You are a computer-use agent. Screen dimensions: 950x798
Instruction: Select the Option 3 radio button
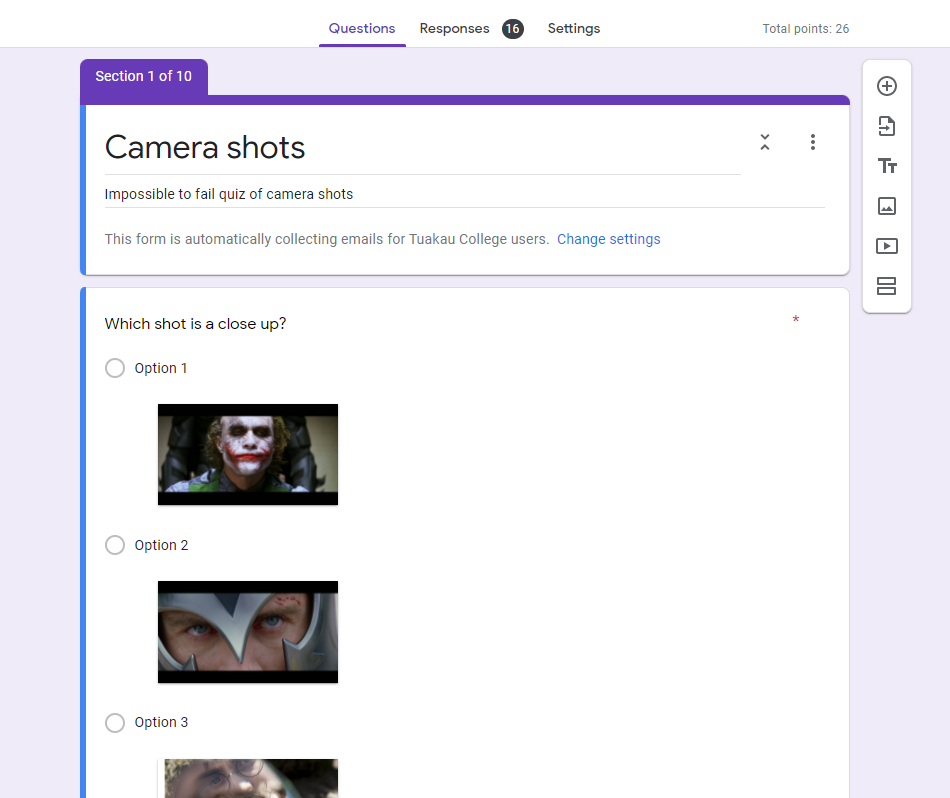pyautogui.click(x=115, y=722)
